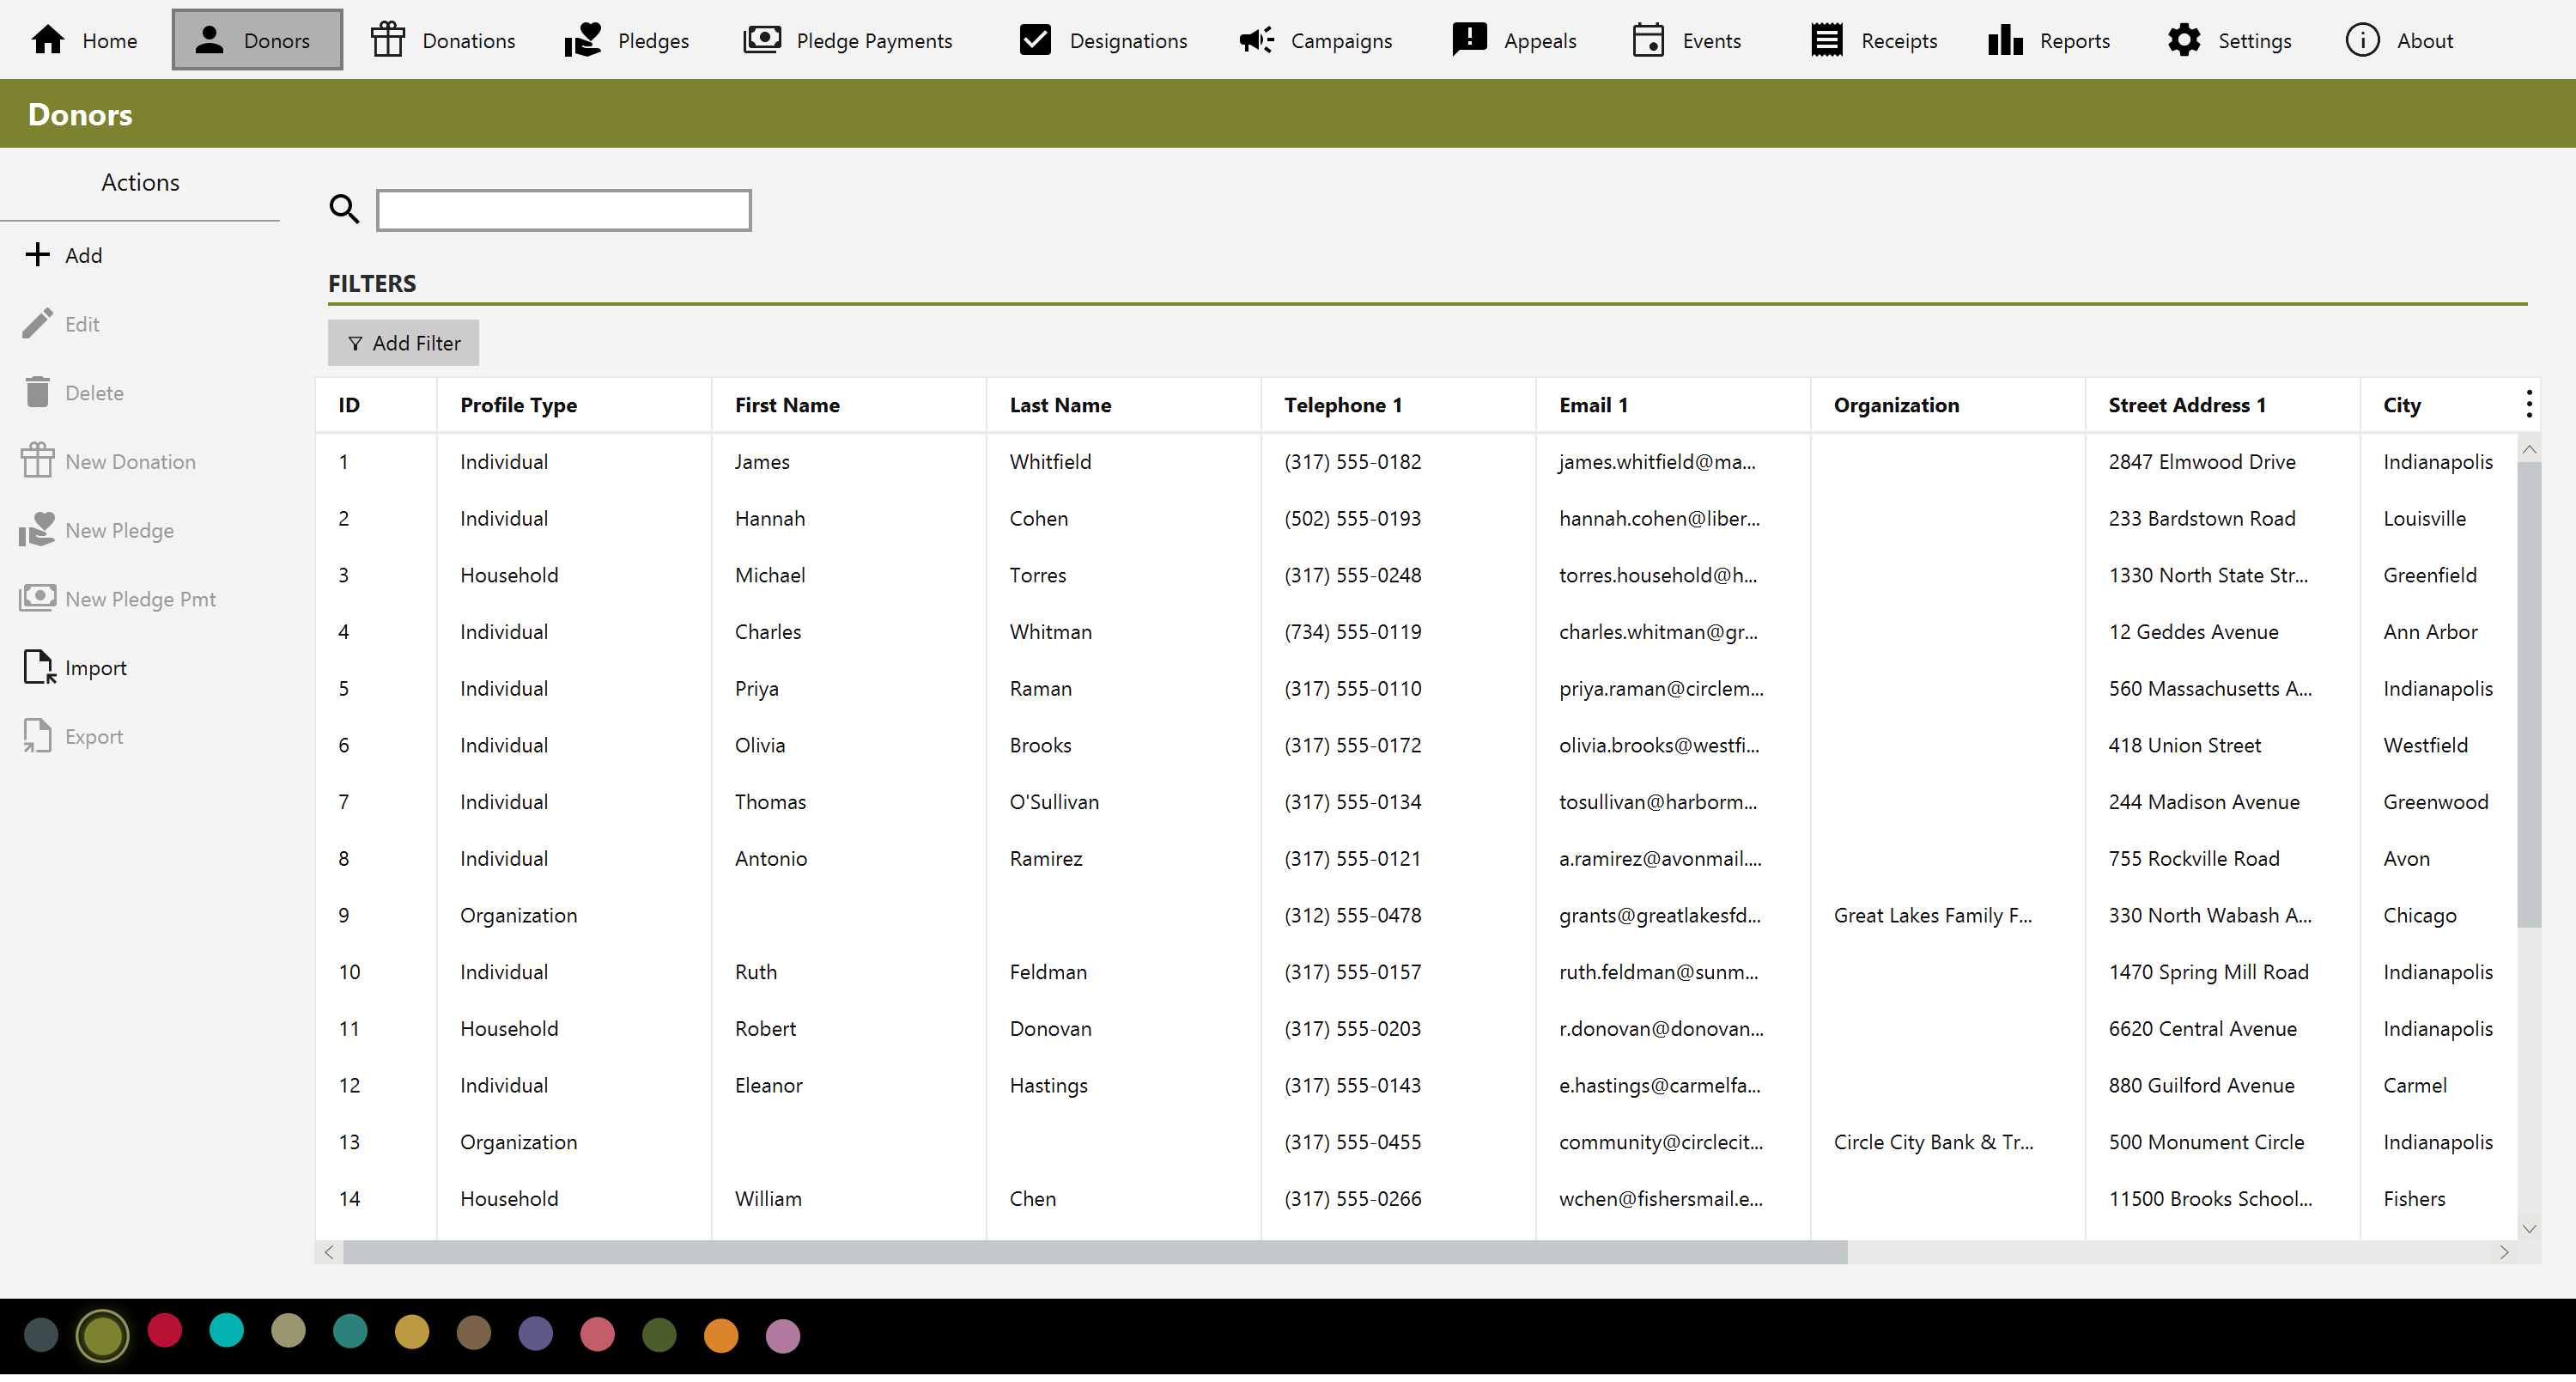Click the Import file icon
Viewport: 2576px width, 1382px height.
(x=38, y=668)
